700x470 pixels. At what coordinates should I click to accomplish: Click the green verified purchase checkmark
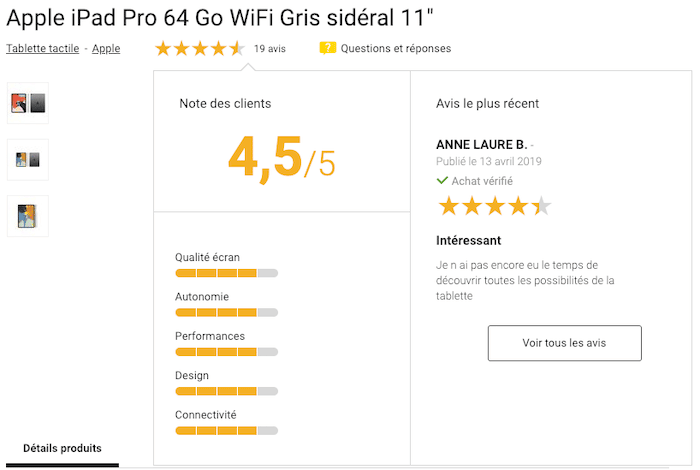pyautogui.click(x=442, y=181)
